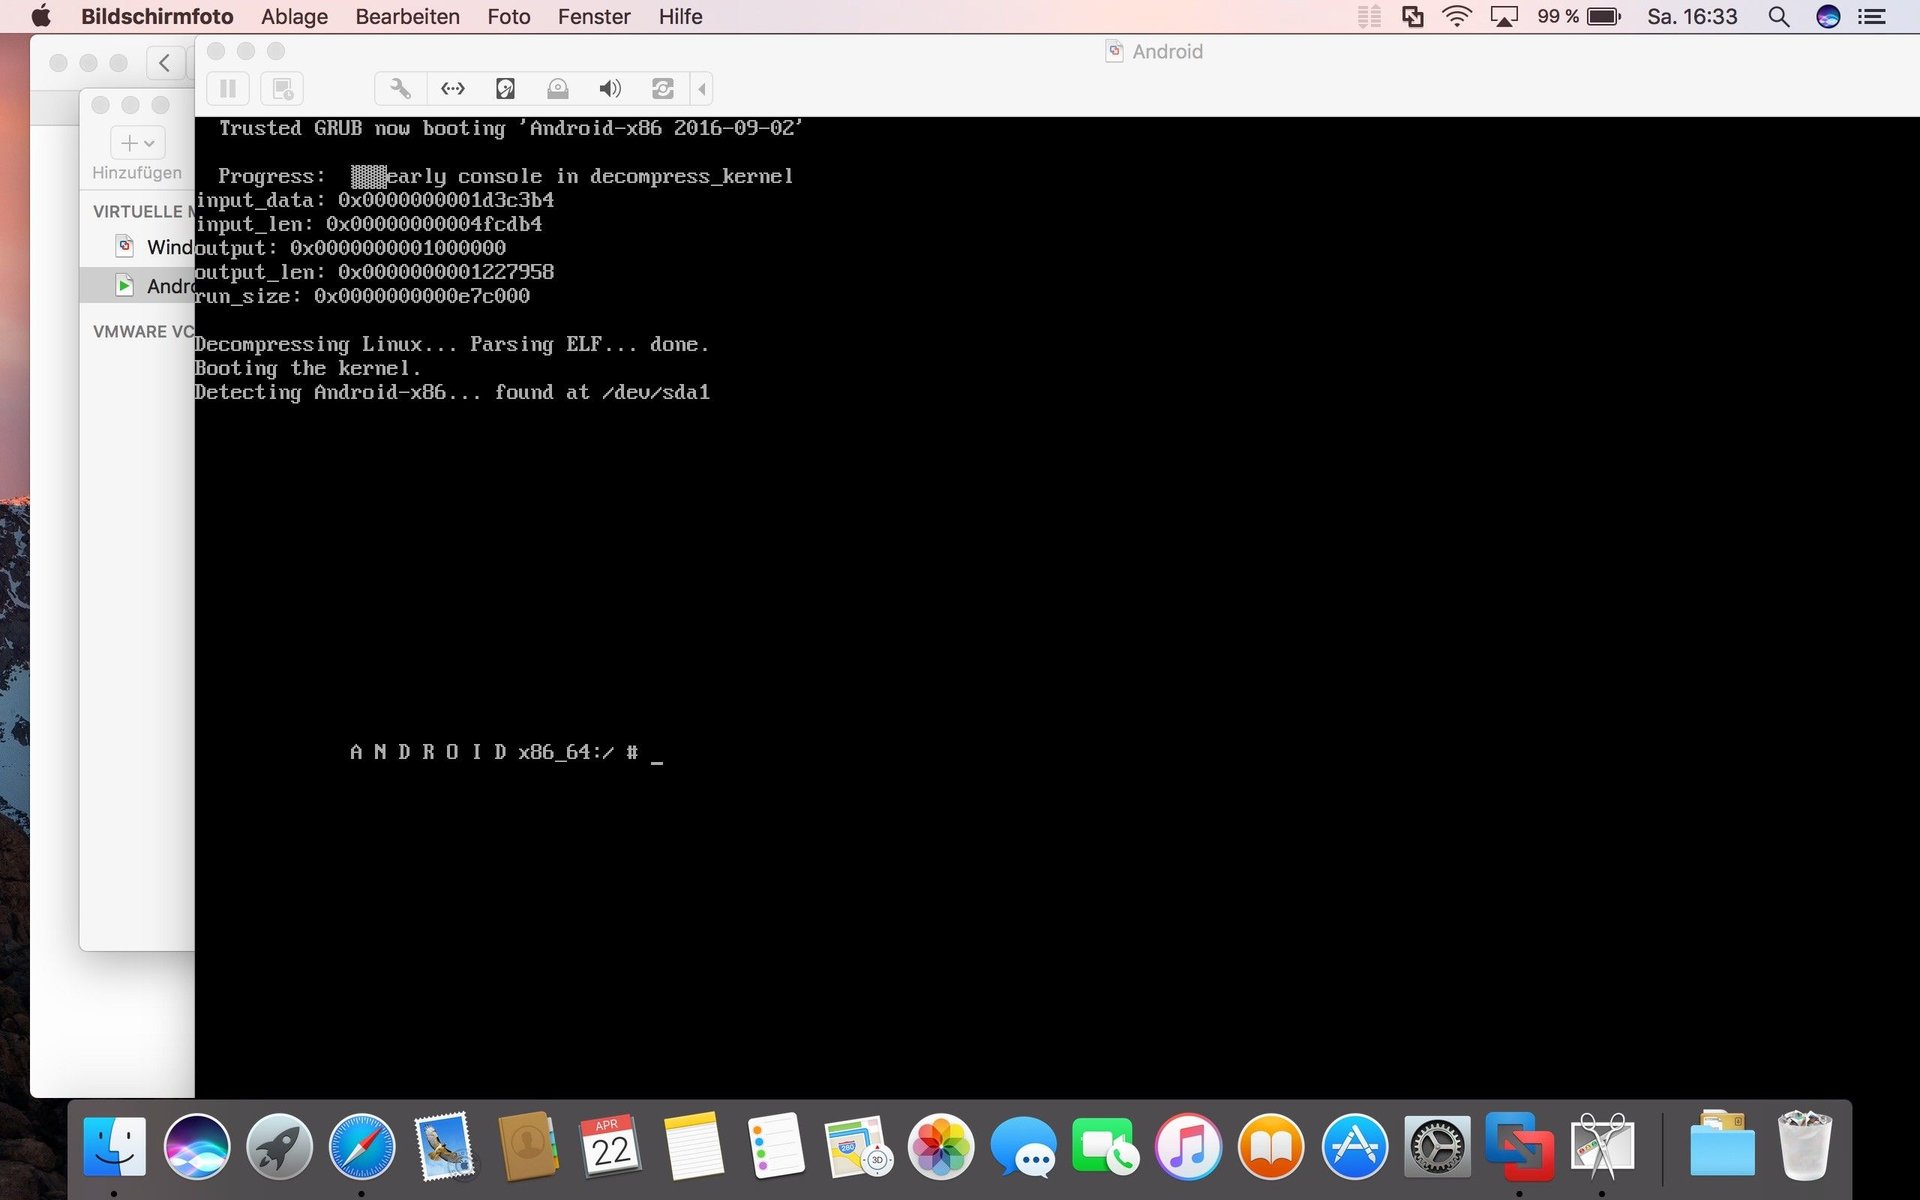The image size is (1920, 1200).
Task: Open Reminders from the Dock
Action: pos(776,1146)
